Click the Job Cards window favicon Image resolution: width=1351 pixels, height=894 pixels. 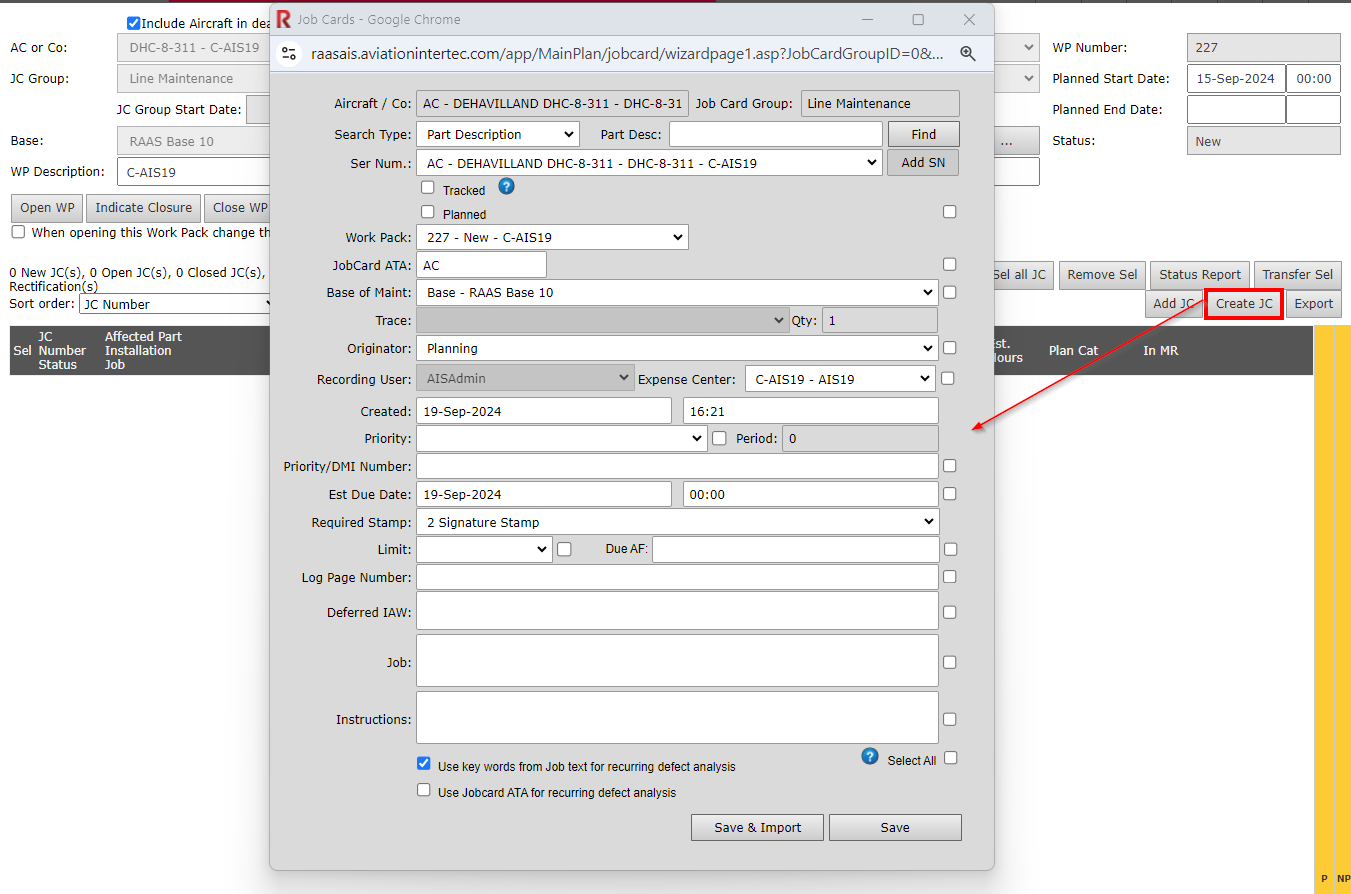point(284,19)
